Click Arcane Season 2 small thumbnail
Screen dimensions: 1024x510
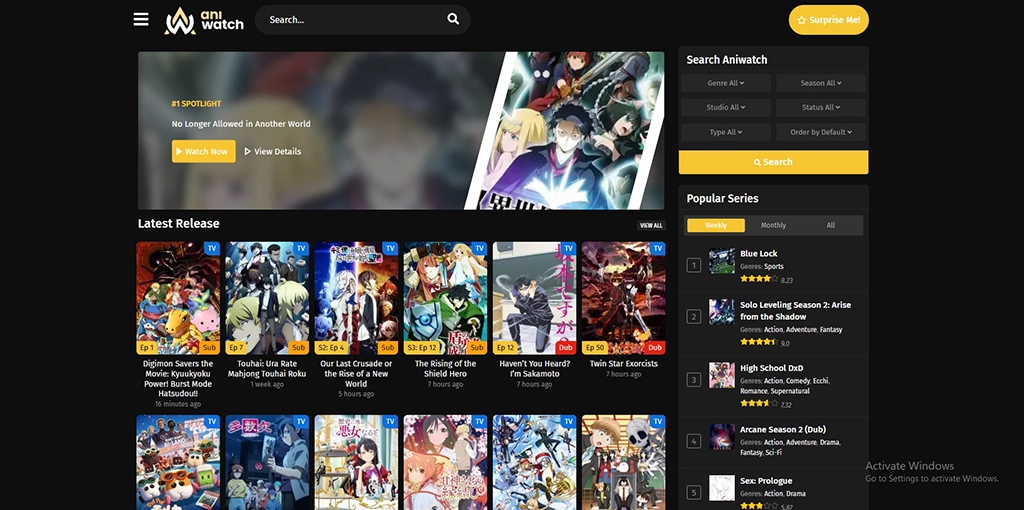722,437
